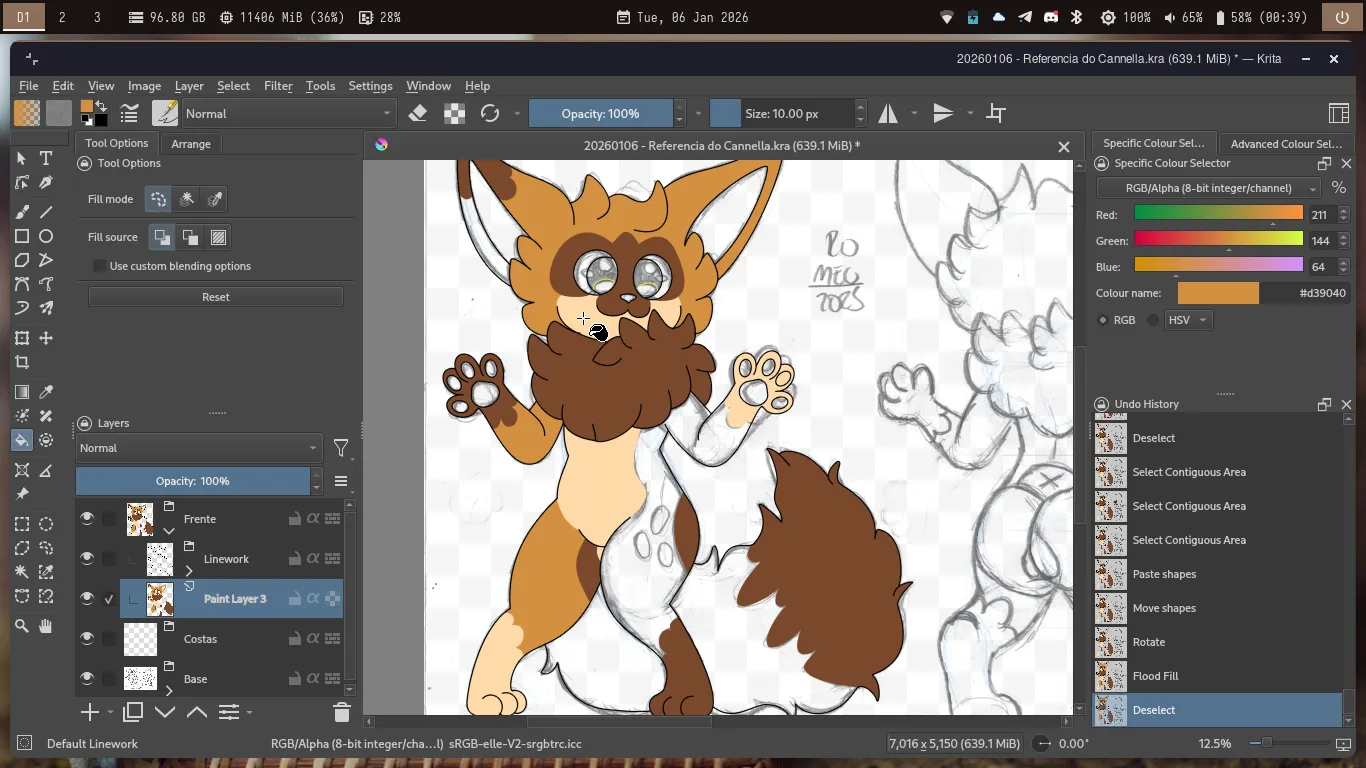
Task: Click the Flood Fill undo history entry
Action: [x=1155, y=676]
